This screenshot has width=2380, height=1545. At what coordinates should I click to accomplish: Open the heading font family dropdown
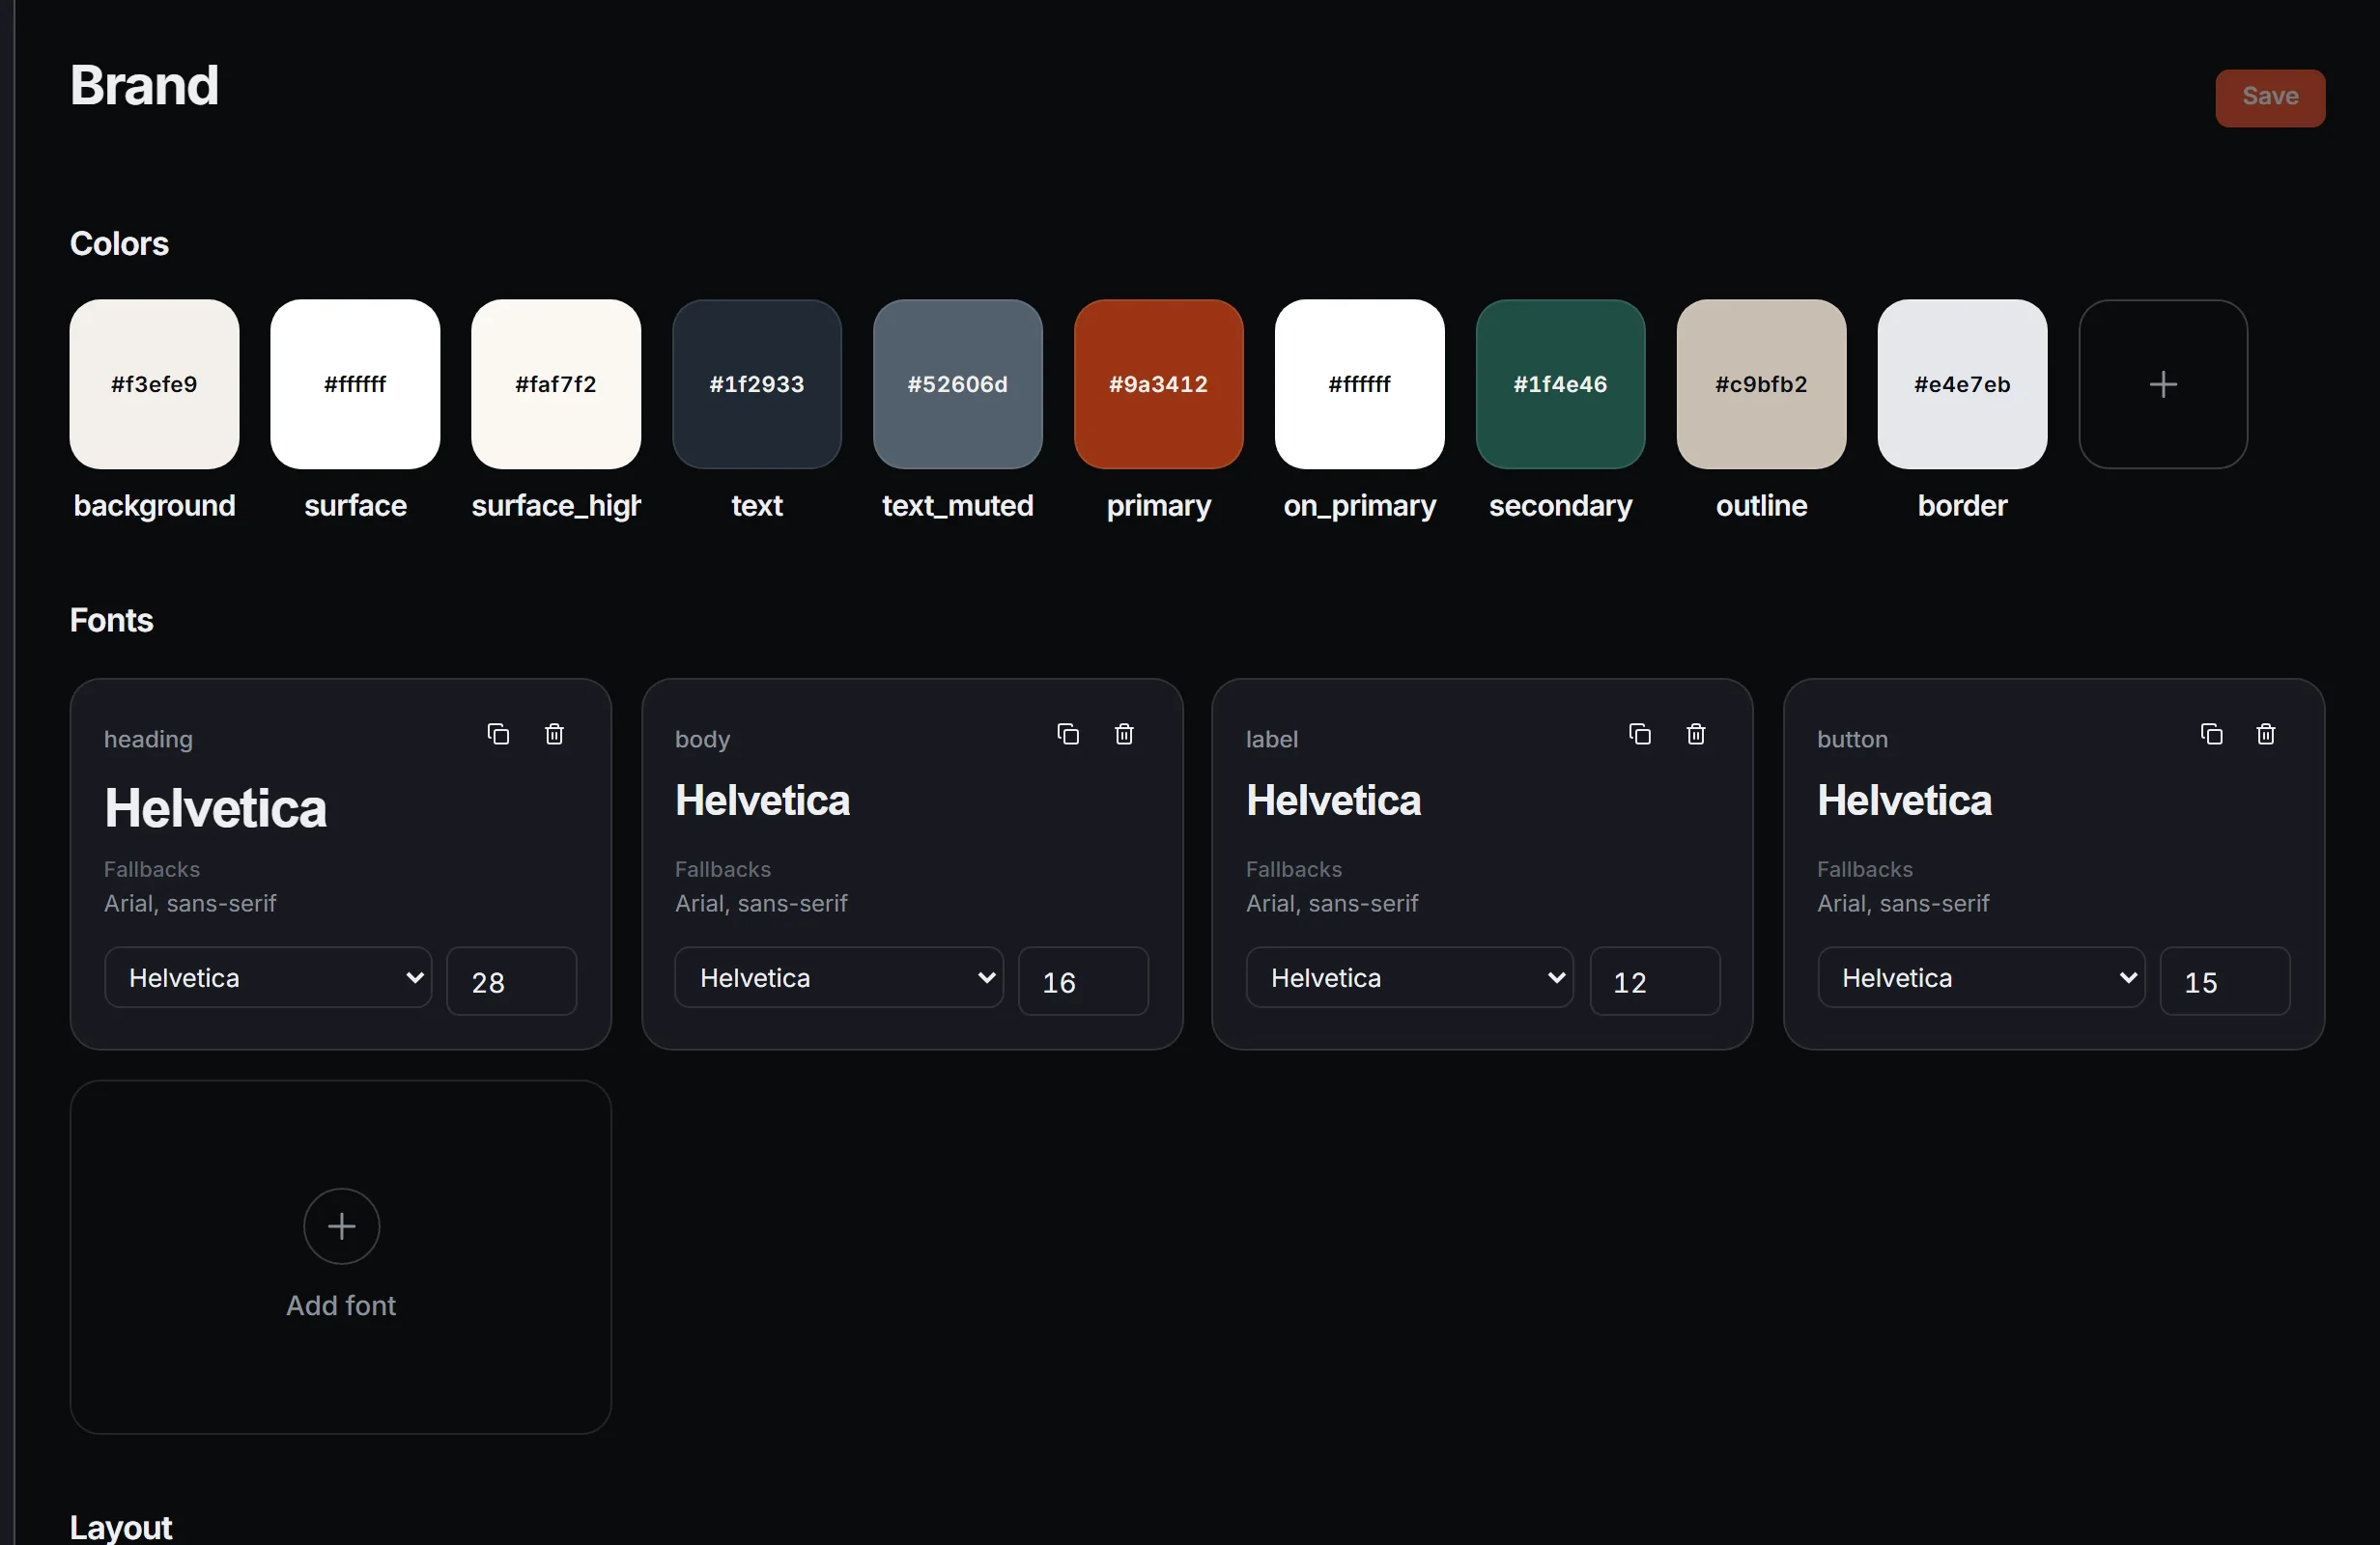coord(268,978)
